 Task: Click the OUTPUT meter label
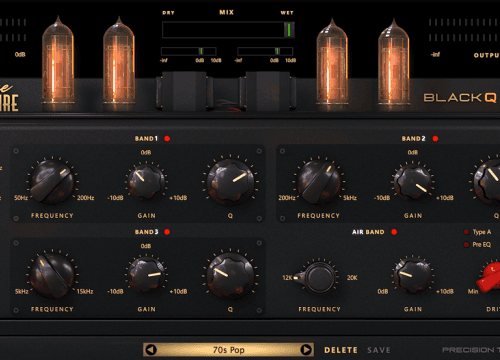point(487,55)
